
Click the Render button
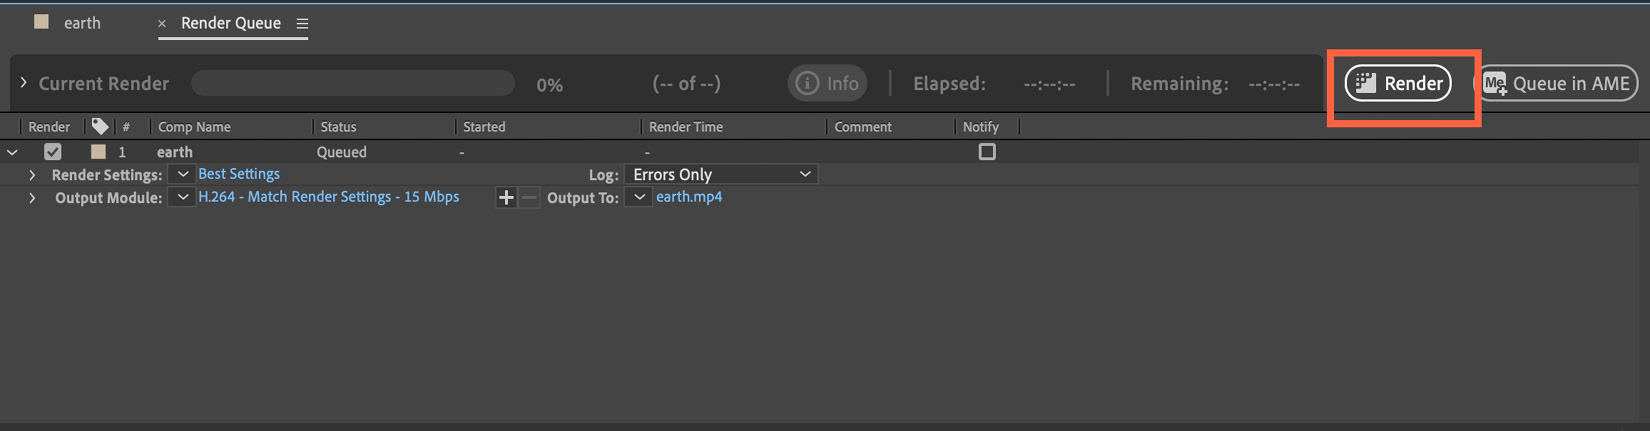[1398, 83]
